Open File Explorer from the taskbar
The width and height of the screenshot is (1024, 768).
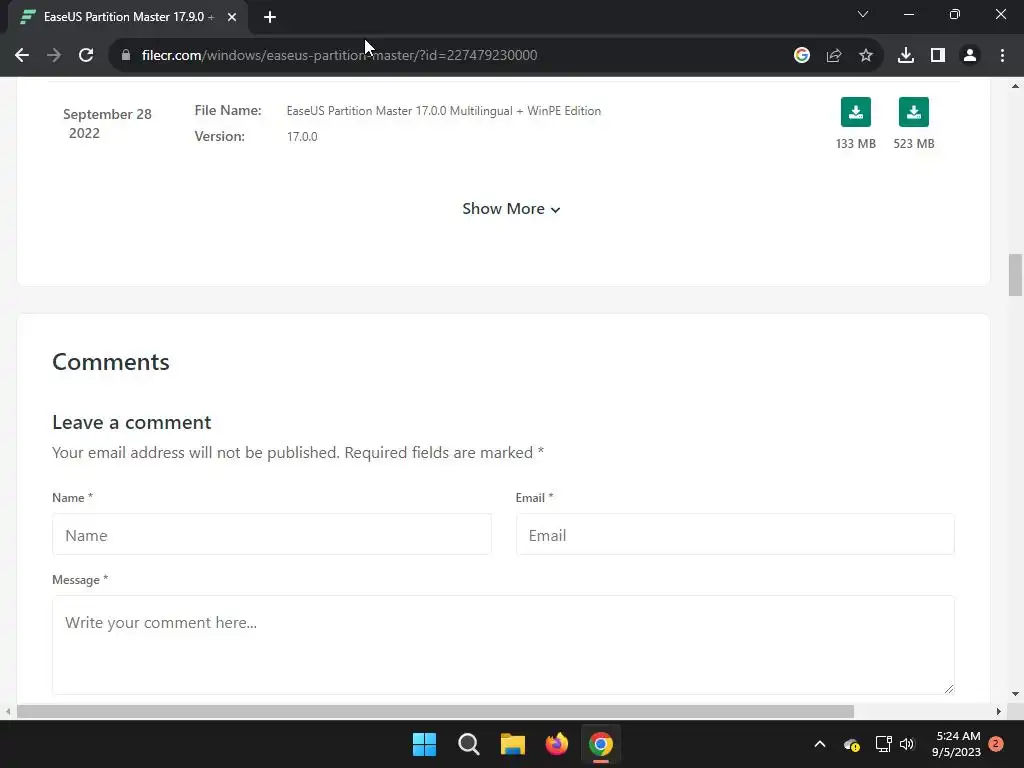(513, 744)
